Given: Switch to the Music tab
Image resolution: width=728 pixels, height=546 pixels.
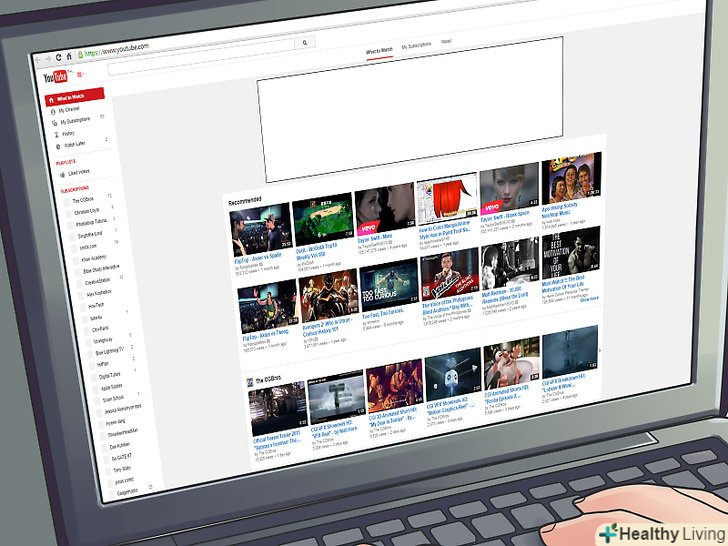Looking at the screenshot, I should (x=446, y=42).
